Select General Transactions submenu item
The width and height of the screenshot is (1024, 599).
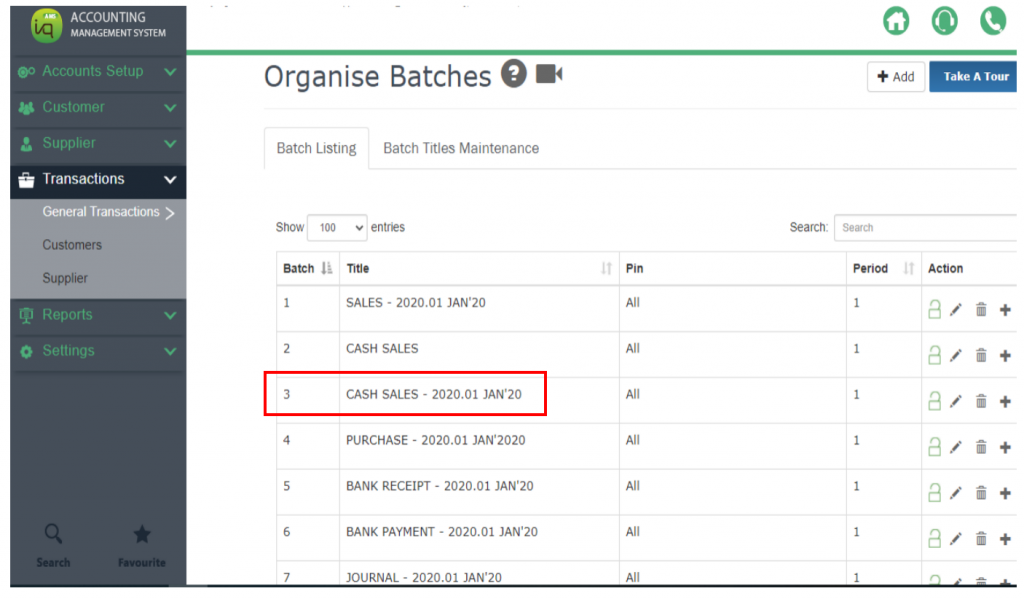click(101, 212)
